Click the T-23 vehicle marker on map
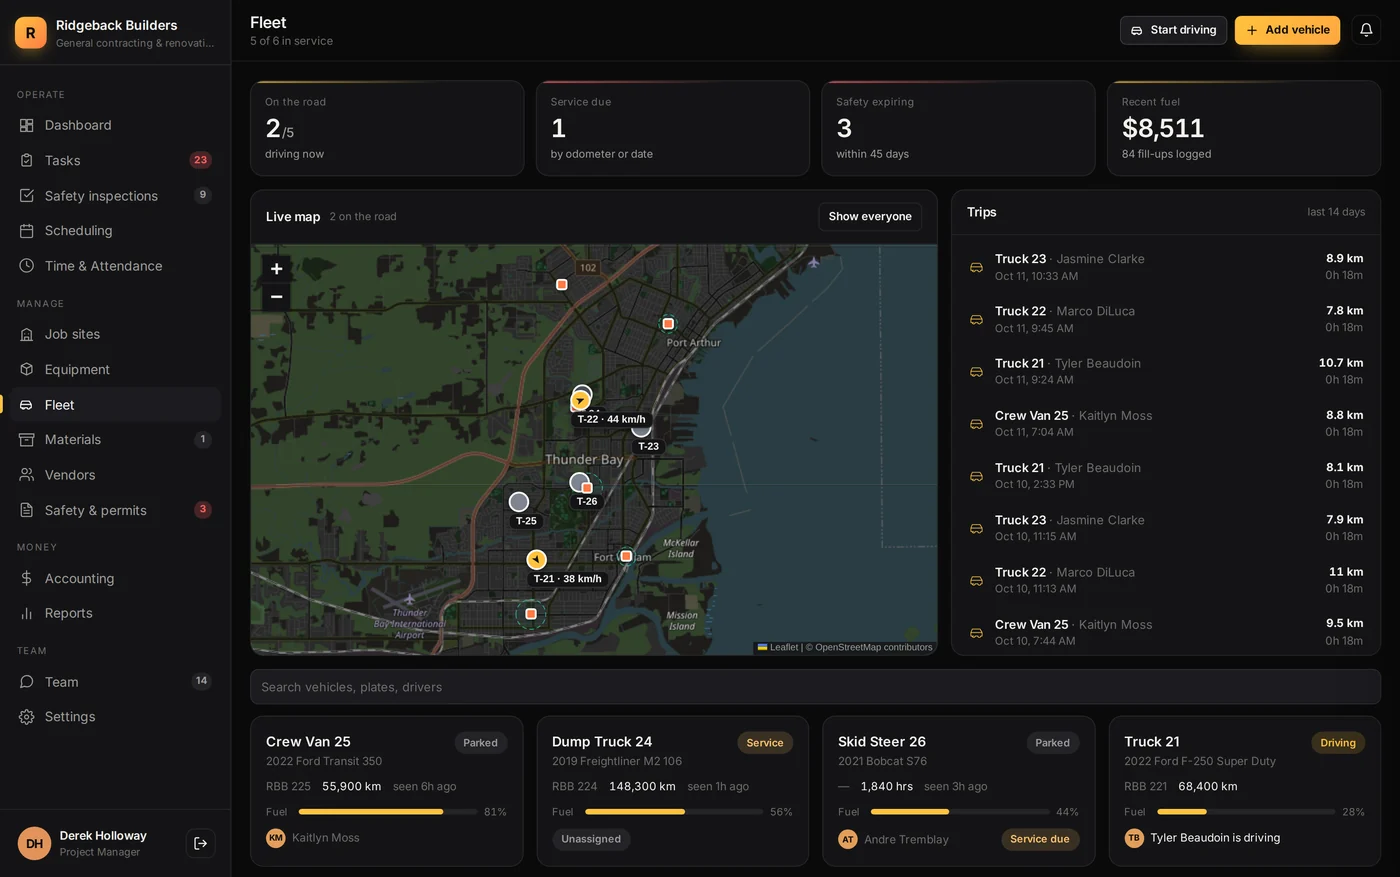Viewport: 1400px width, 877px height. point(641,429)
